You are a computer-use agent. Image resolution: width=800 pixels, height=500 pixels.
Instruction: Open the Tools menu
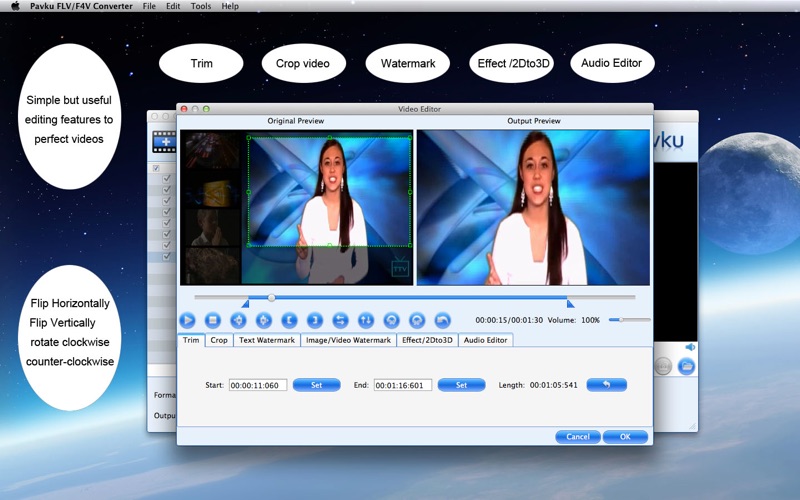(x=201, y=6)
